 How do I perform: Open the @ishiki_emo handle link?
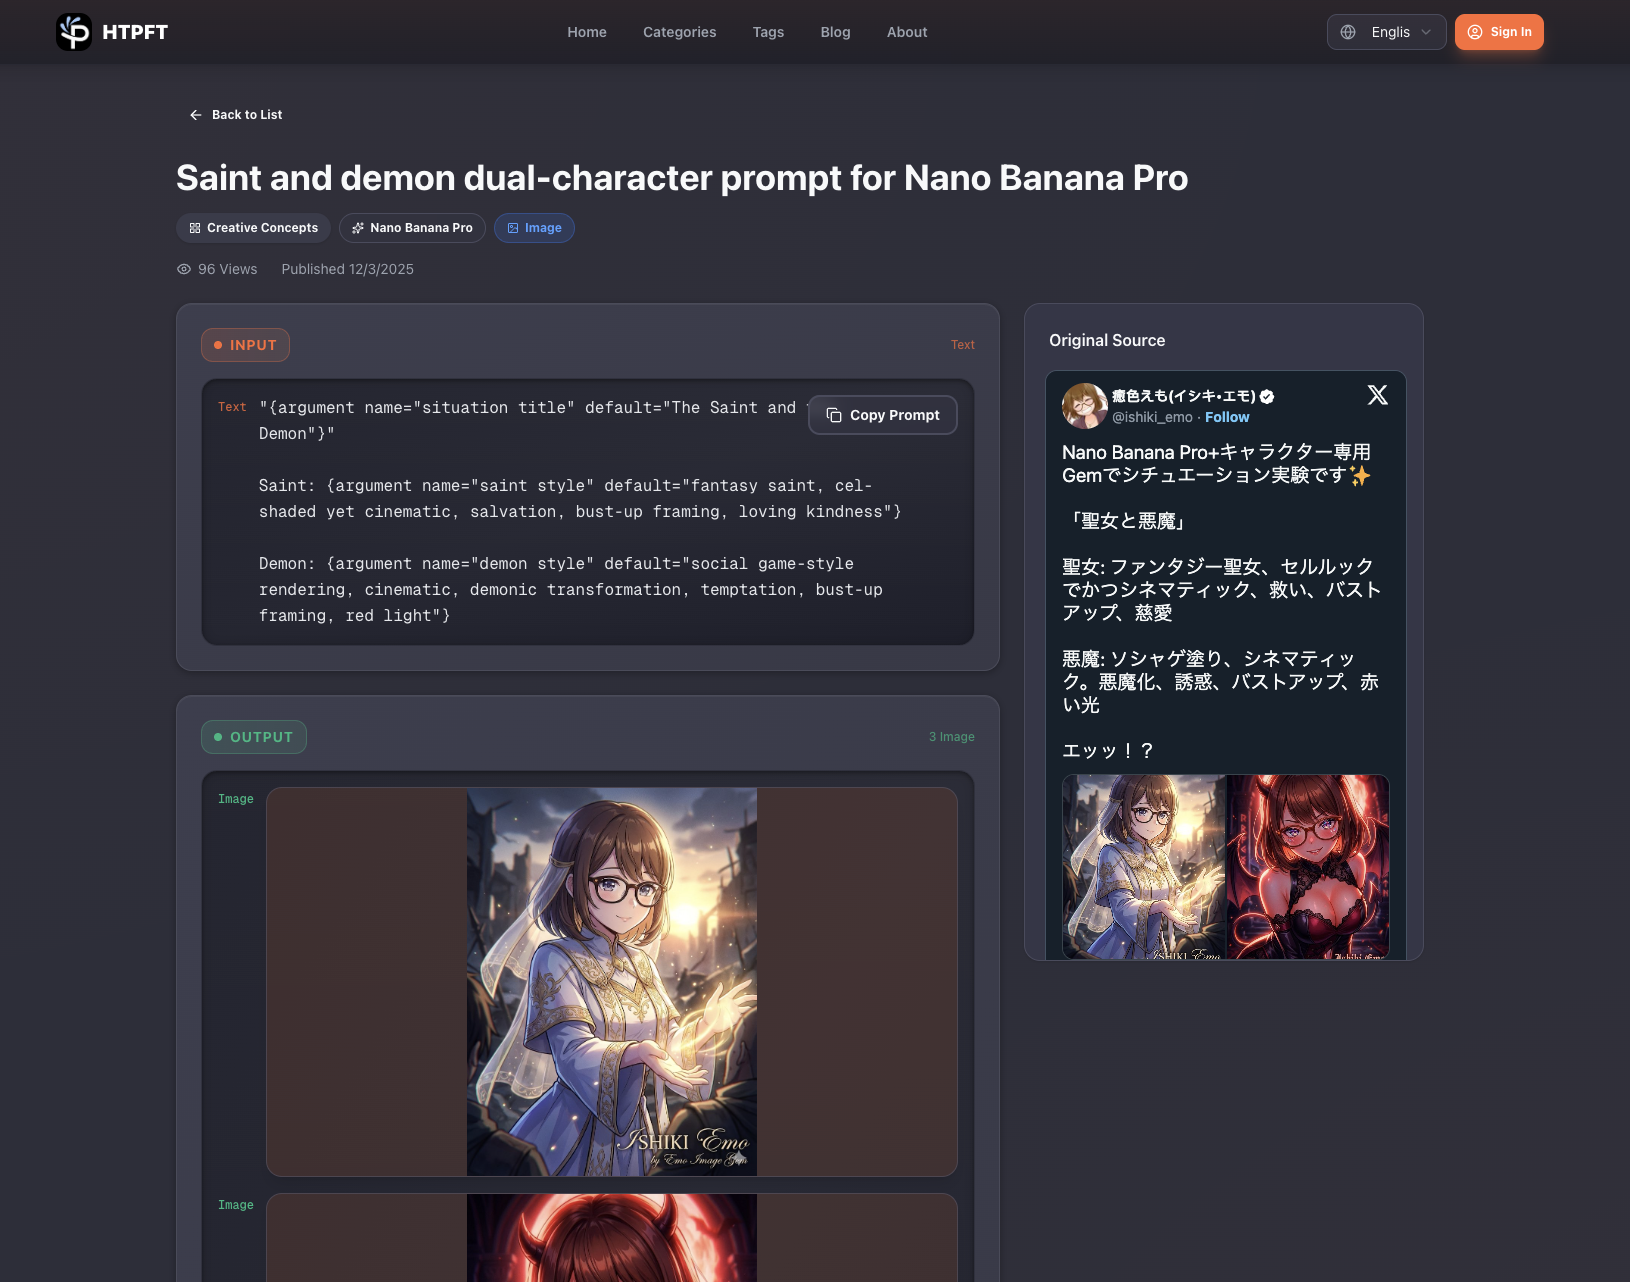[1152, 417]
